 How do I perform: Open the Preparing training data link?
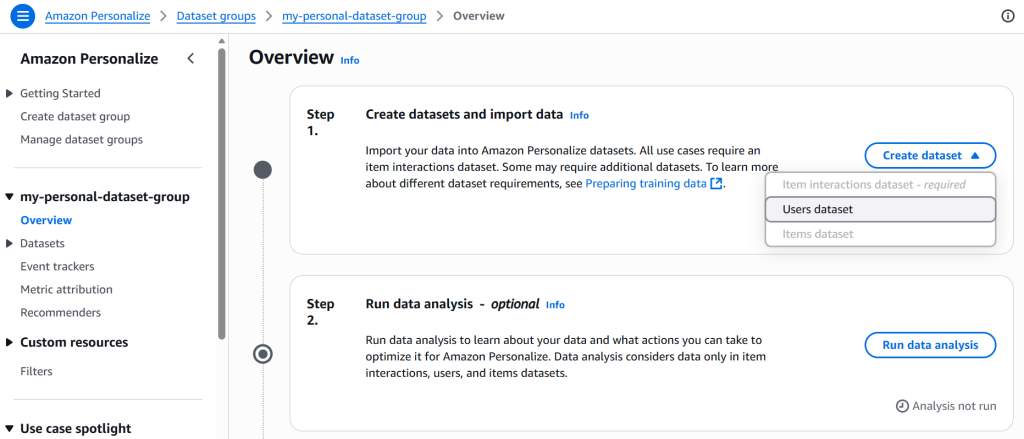pos(645,184)
